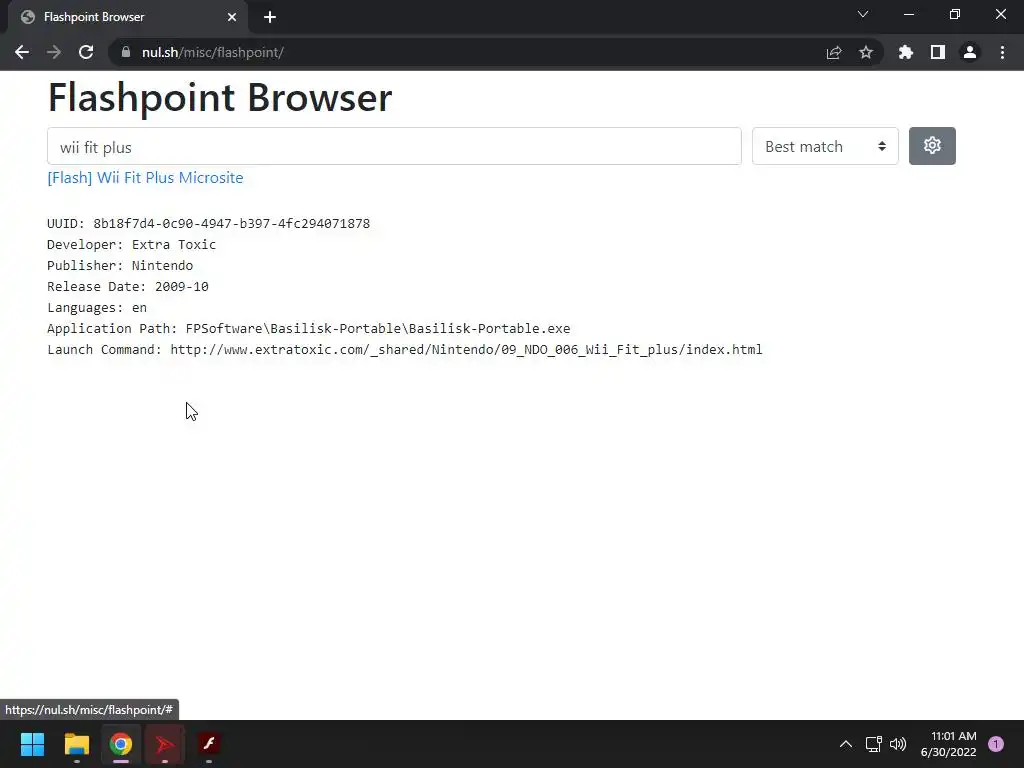
Task: Click the nul.sh address bar URL
Action: pyautogui.click(x=212, y=52)
